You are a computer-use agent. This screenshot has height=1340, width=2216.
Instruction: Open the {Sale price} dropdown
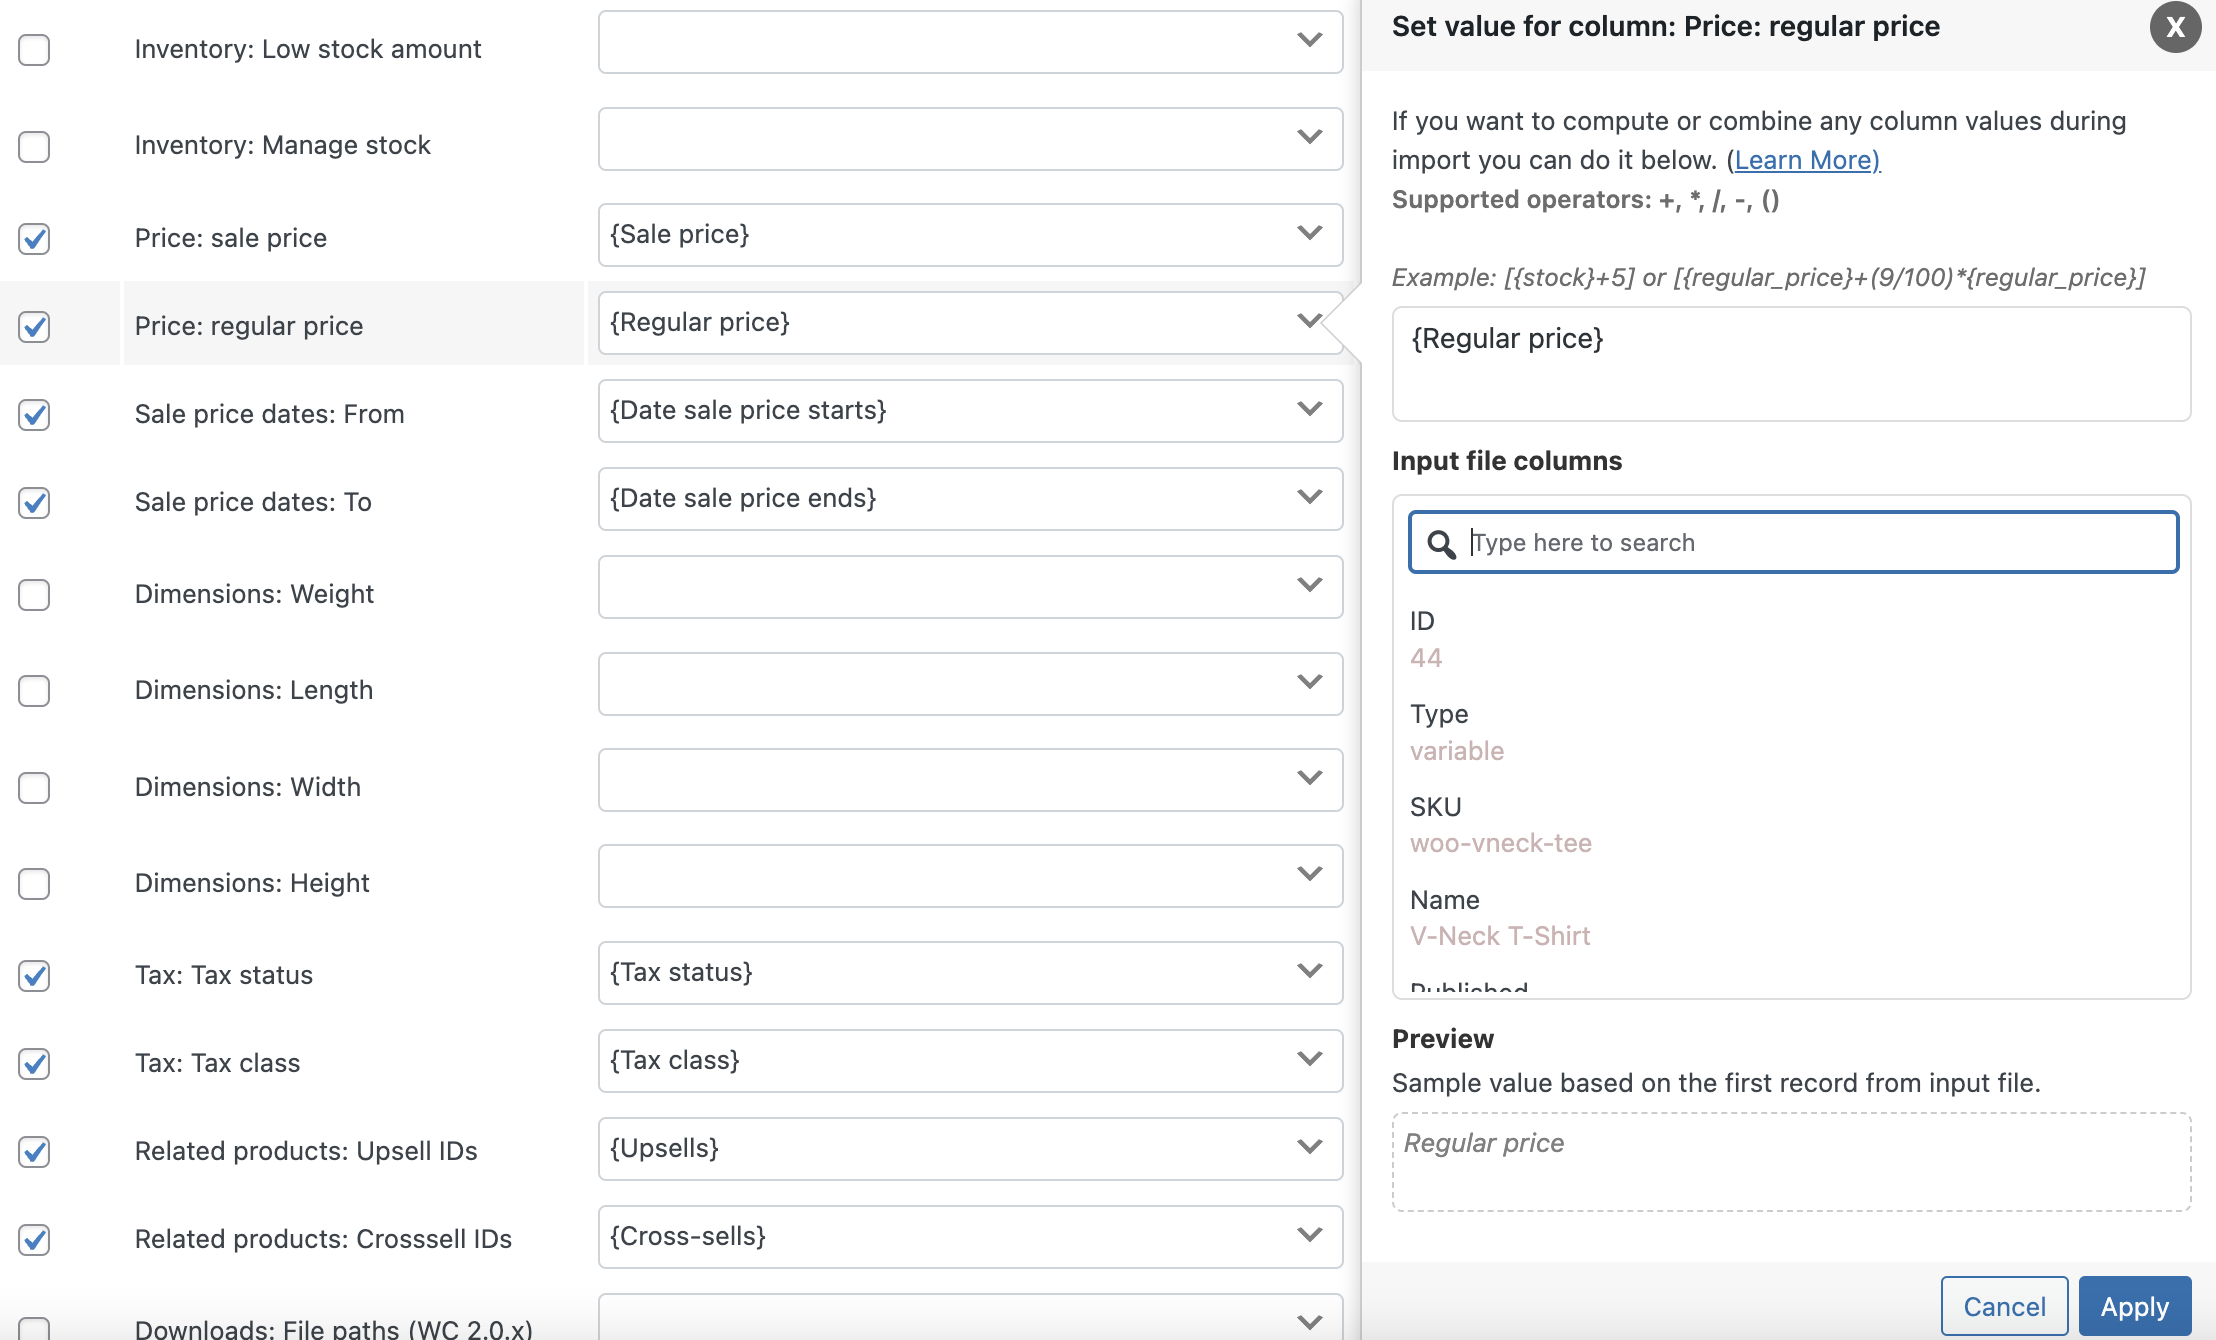coord(970,235)
